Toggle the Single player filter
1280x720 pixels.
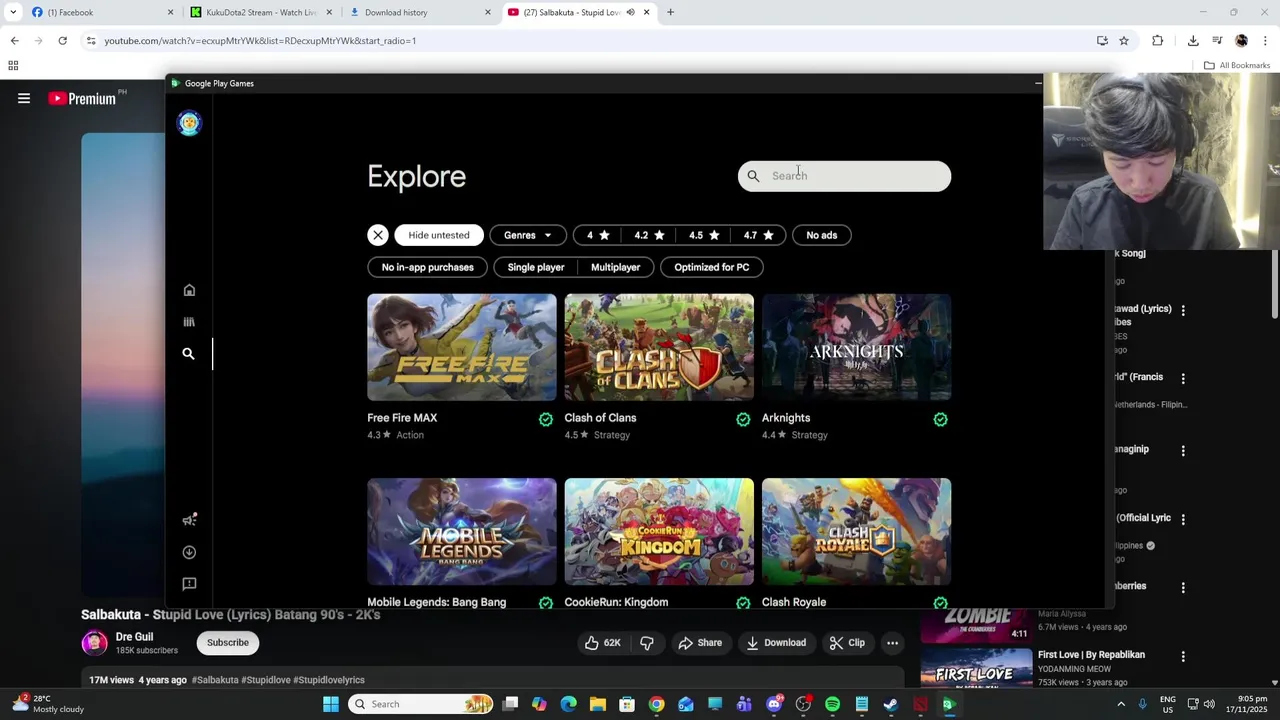tap(536, 267)
